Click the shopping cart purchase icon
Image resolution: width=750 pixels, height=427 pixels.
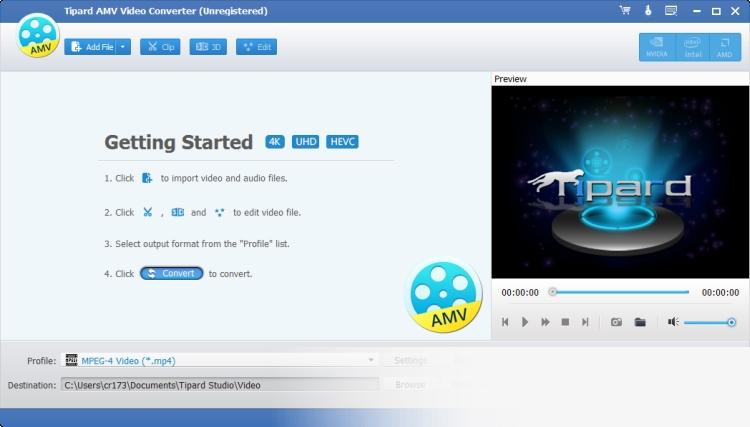pyautogui.click(x=625, y=10)
